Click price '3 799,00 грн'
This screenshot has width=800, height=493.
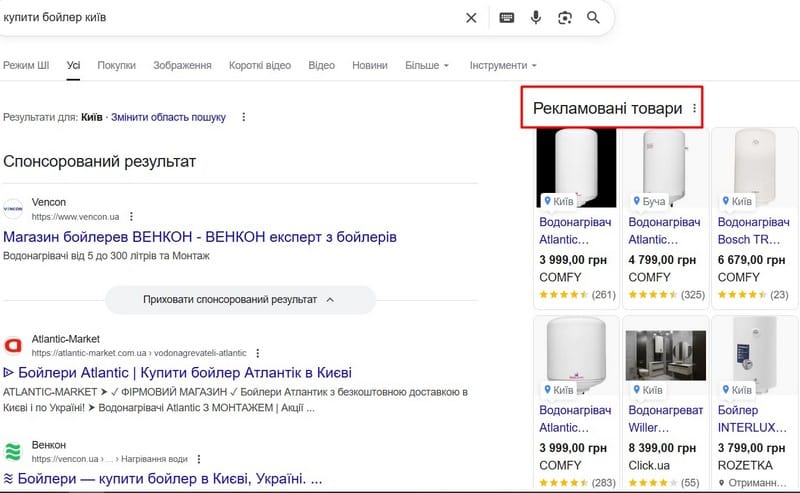pyautogui.click(x=751, y=448)
